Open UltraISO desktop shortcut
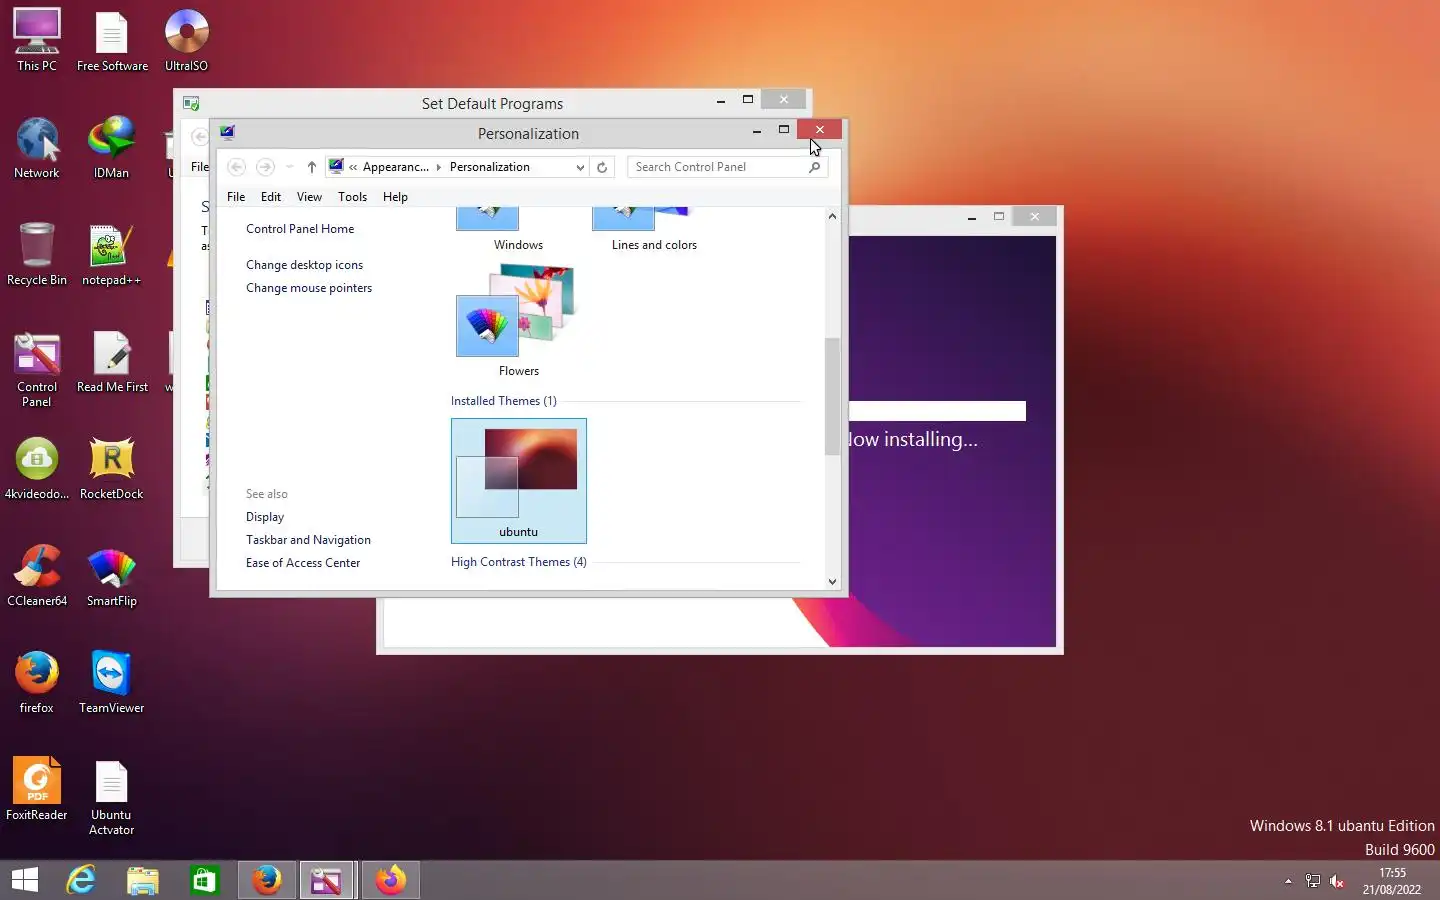 (186, 40)
